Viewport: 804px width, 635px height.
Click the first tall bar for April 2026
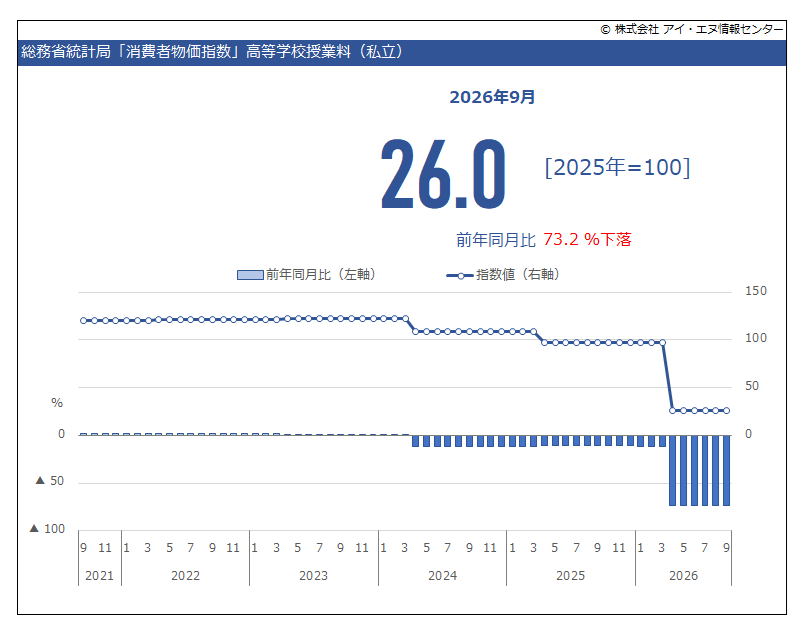672,470
